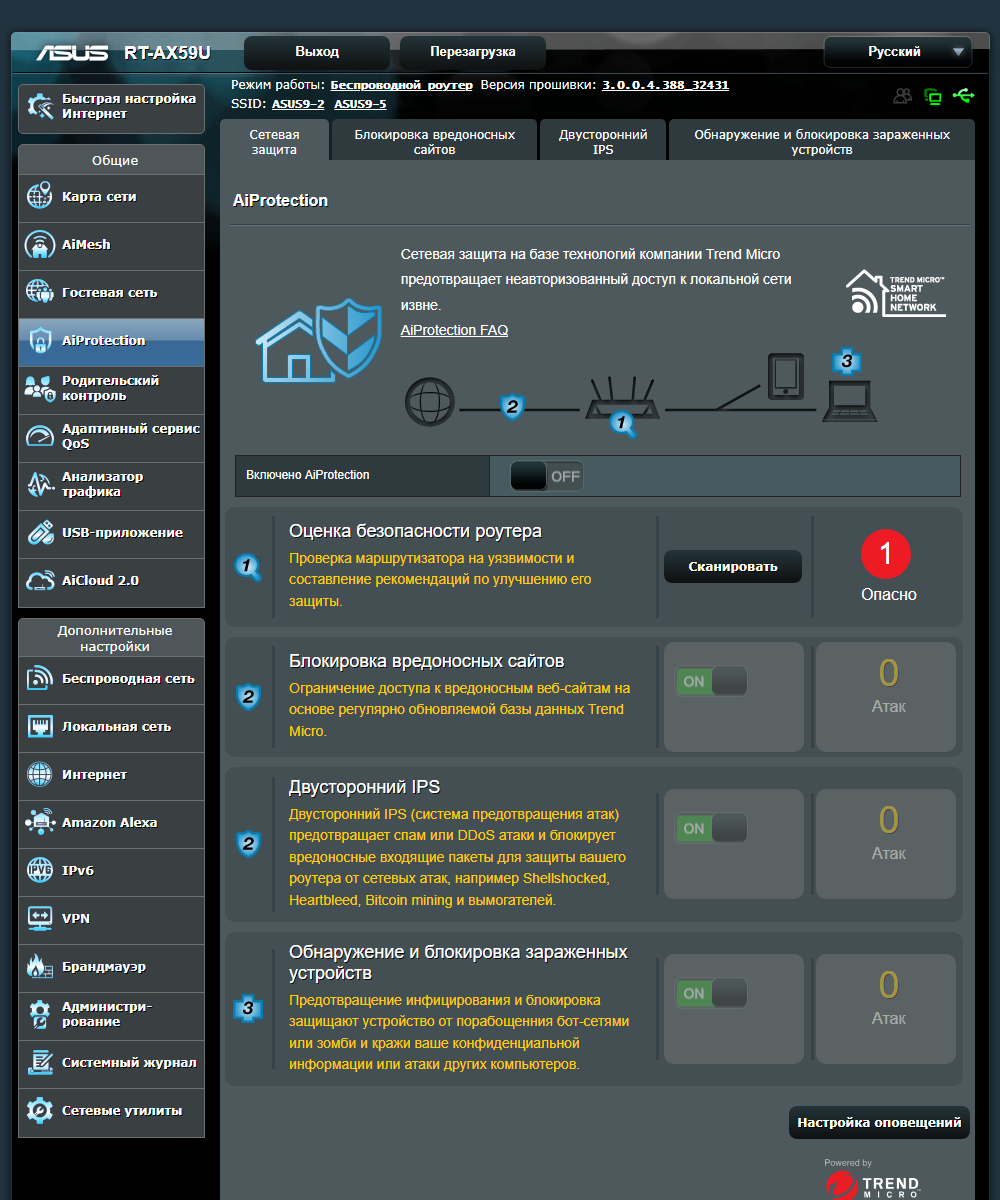Image resolution: width=1000 pixels, height=1200 pixels.
Task: Click the Локальная сеть icon
Action: point(39,726)
